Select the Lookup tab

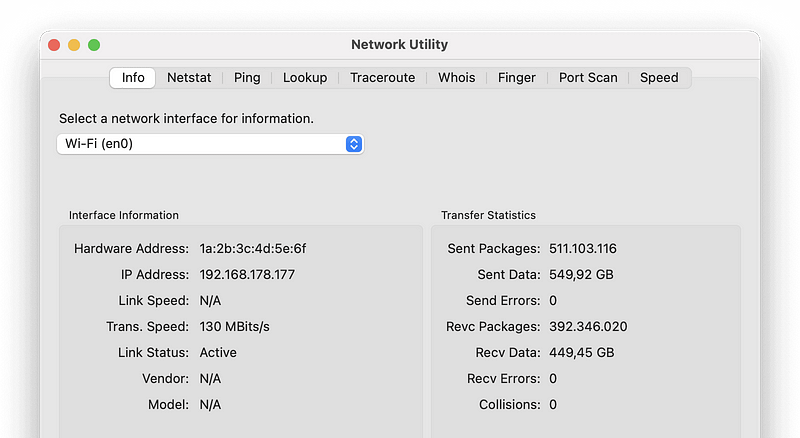305,78
